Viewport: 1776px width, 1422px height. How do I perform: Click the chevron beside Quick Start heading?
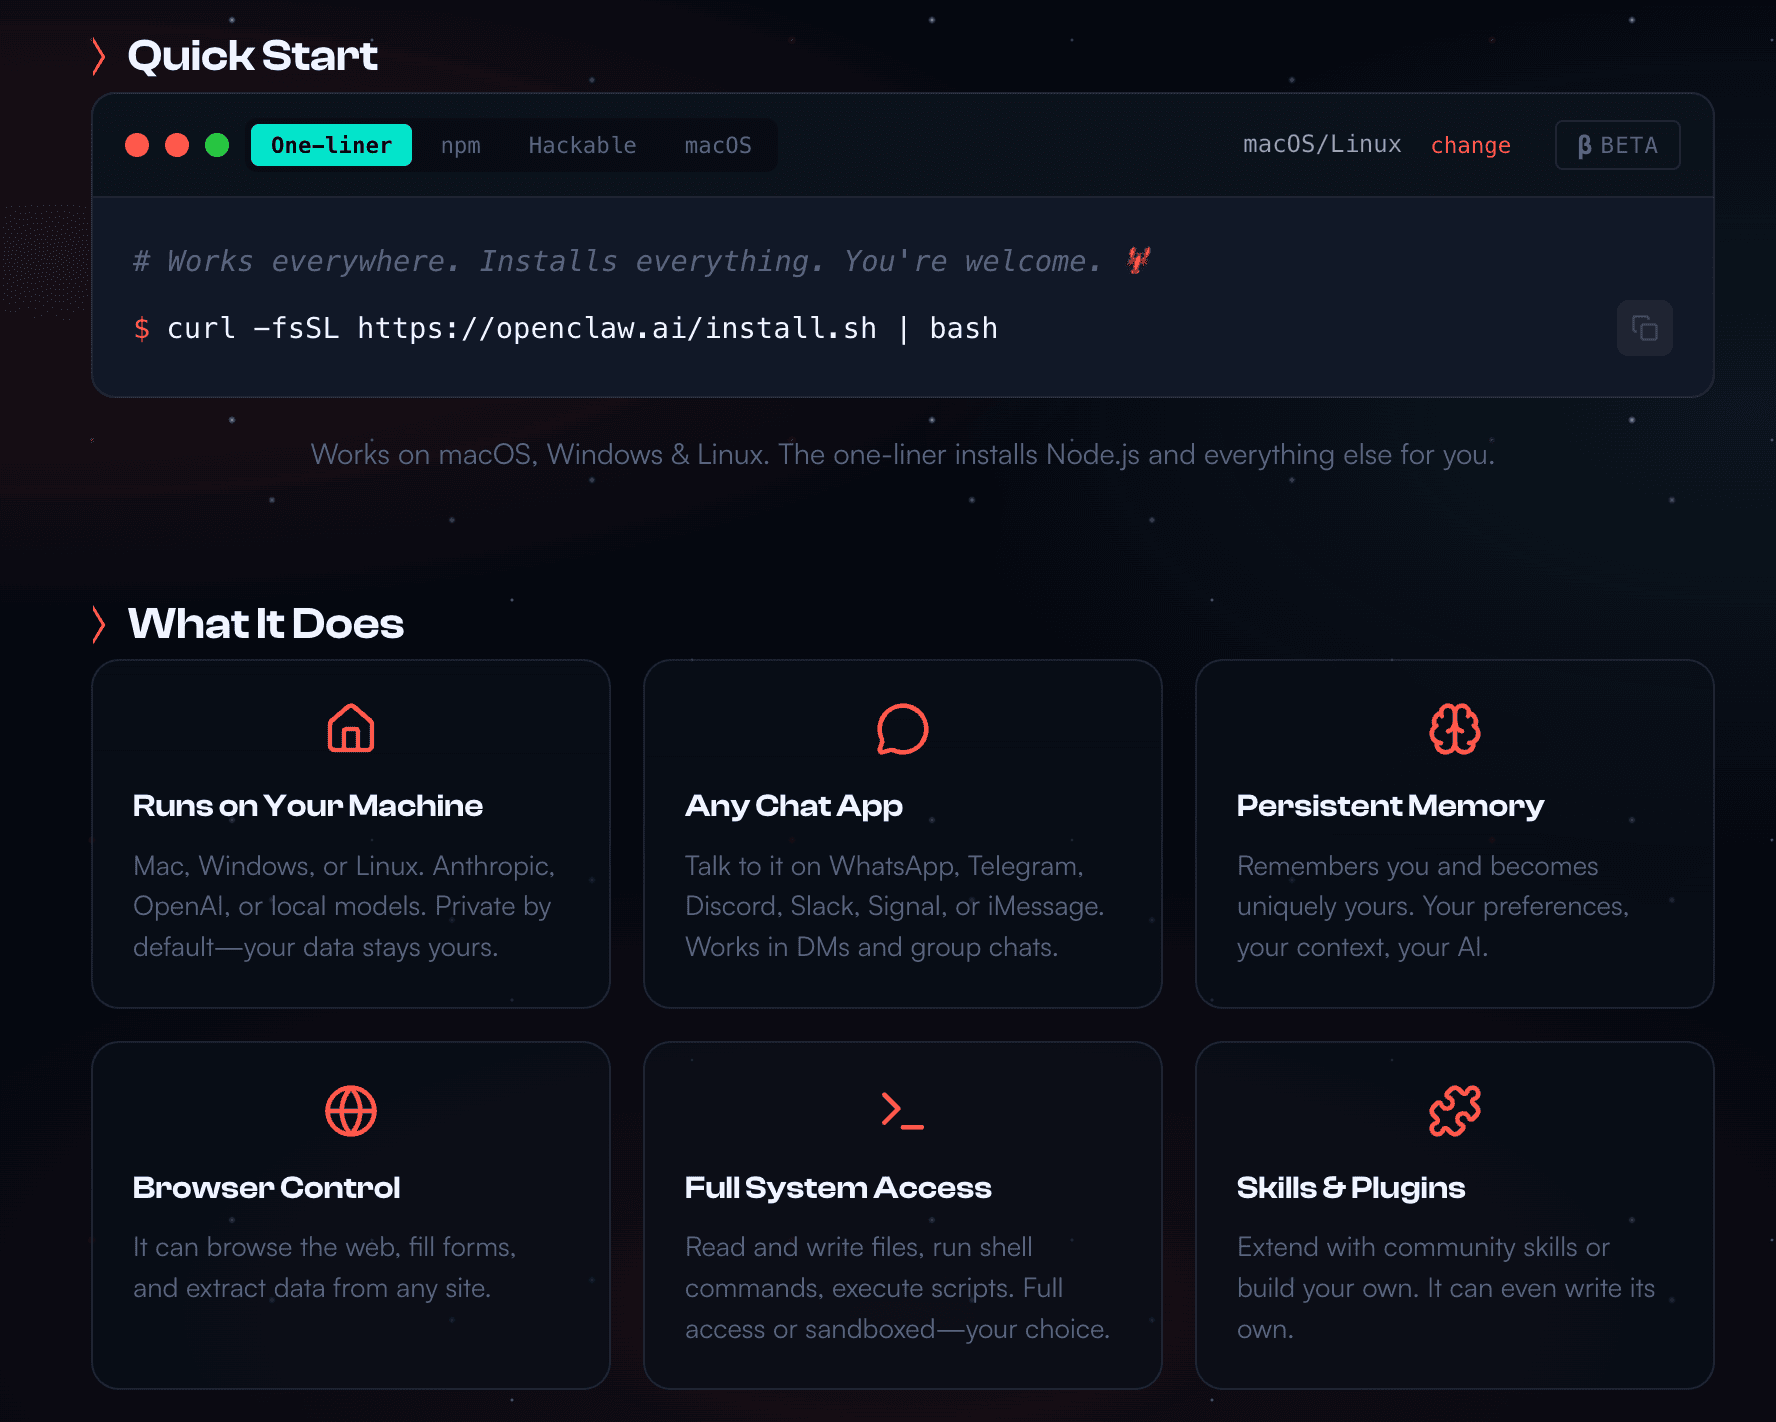point(99,57)
